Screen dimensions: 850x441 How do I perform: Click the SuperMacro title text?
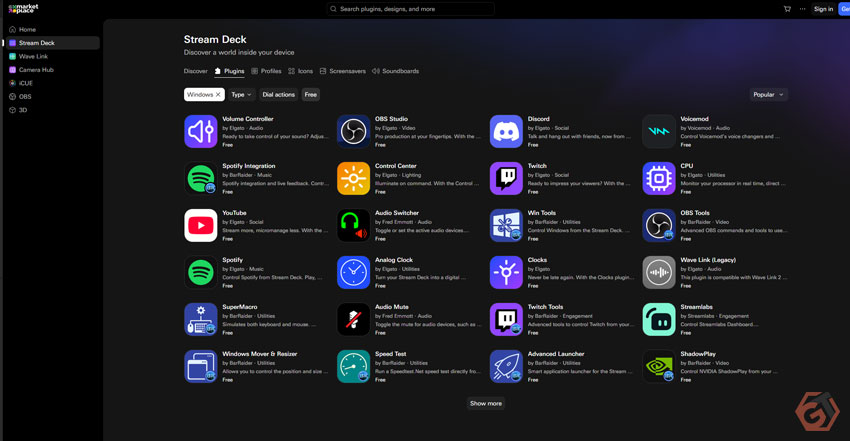[x=240, y=307]
